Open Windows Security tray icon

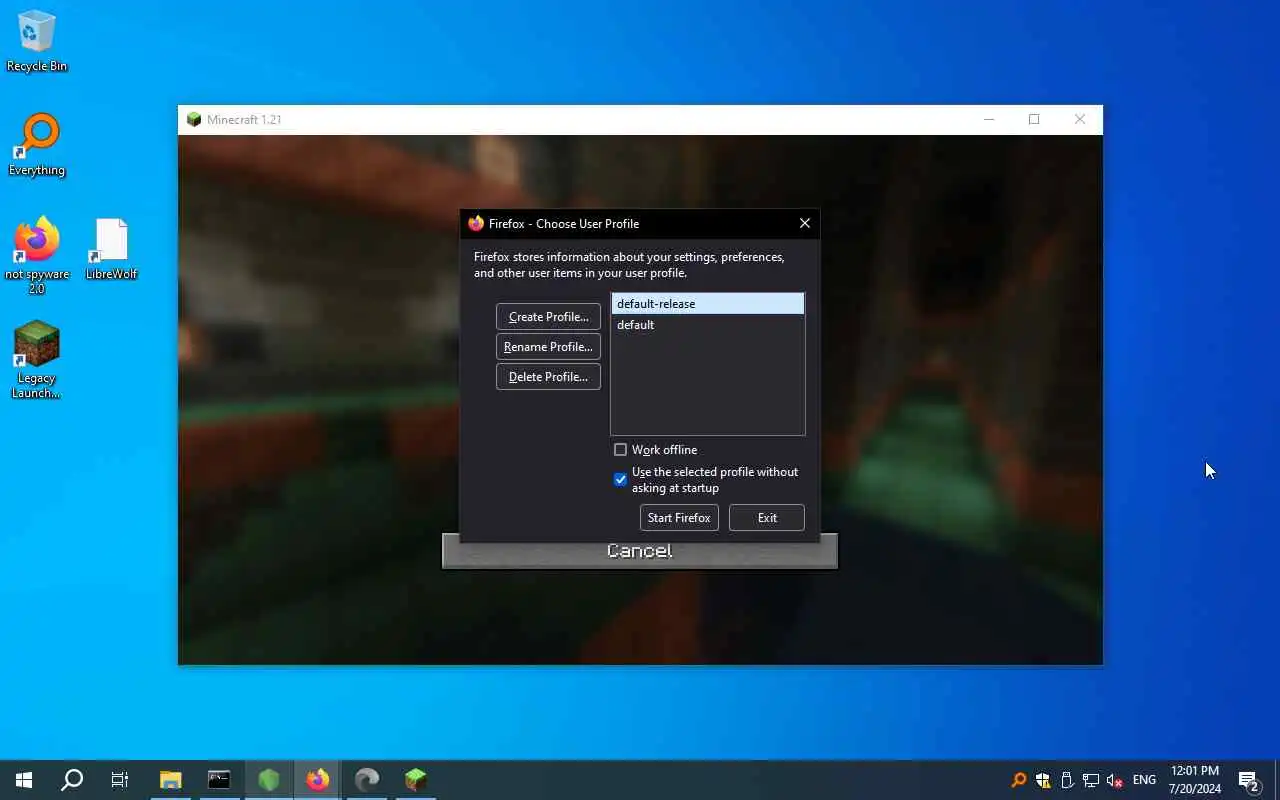[1043, 780]
